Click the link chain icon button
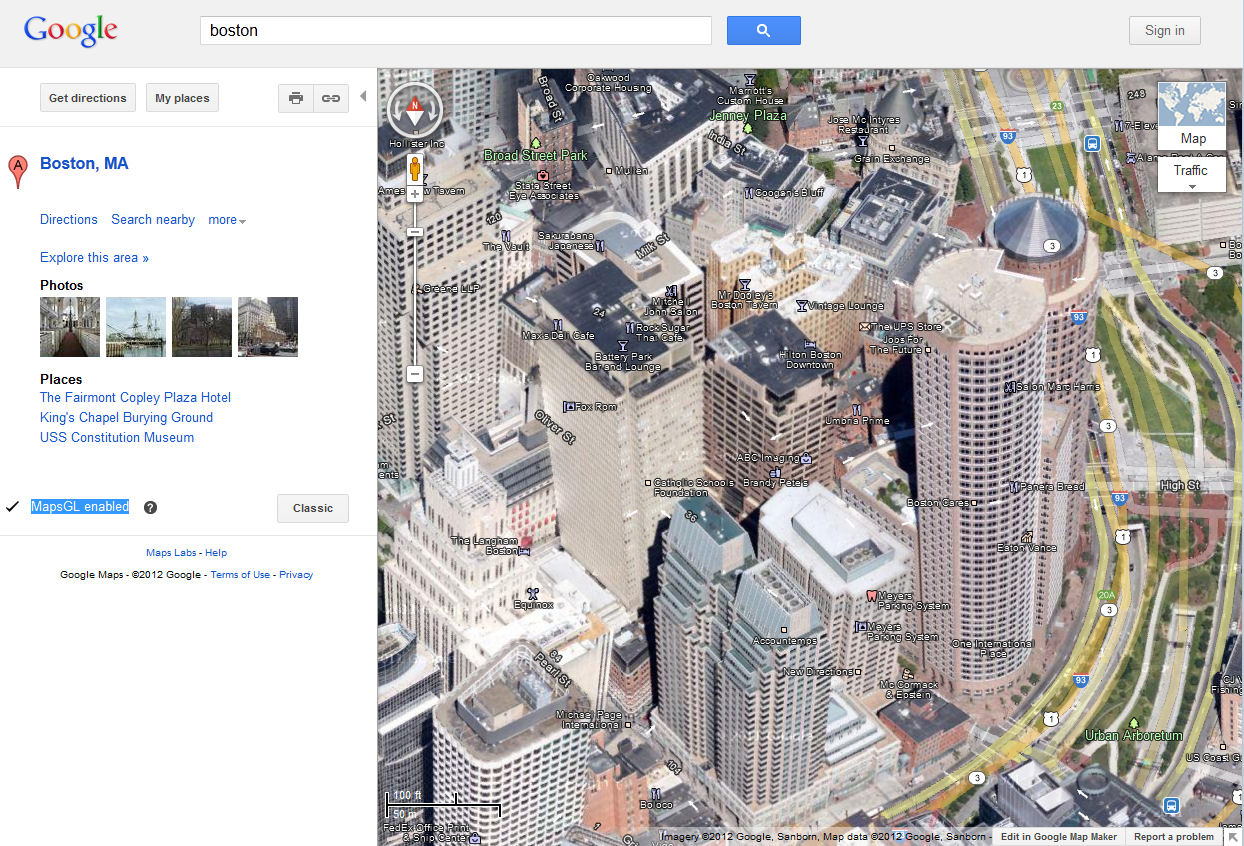 click(331, 98)
